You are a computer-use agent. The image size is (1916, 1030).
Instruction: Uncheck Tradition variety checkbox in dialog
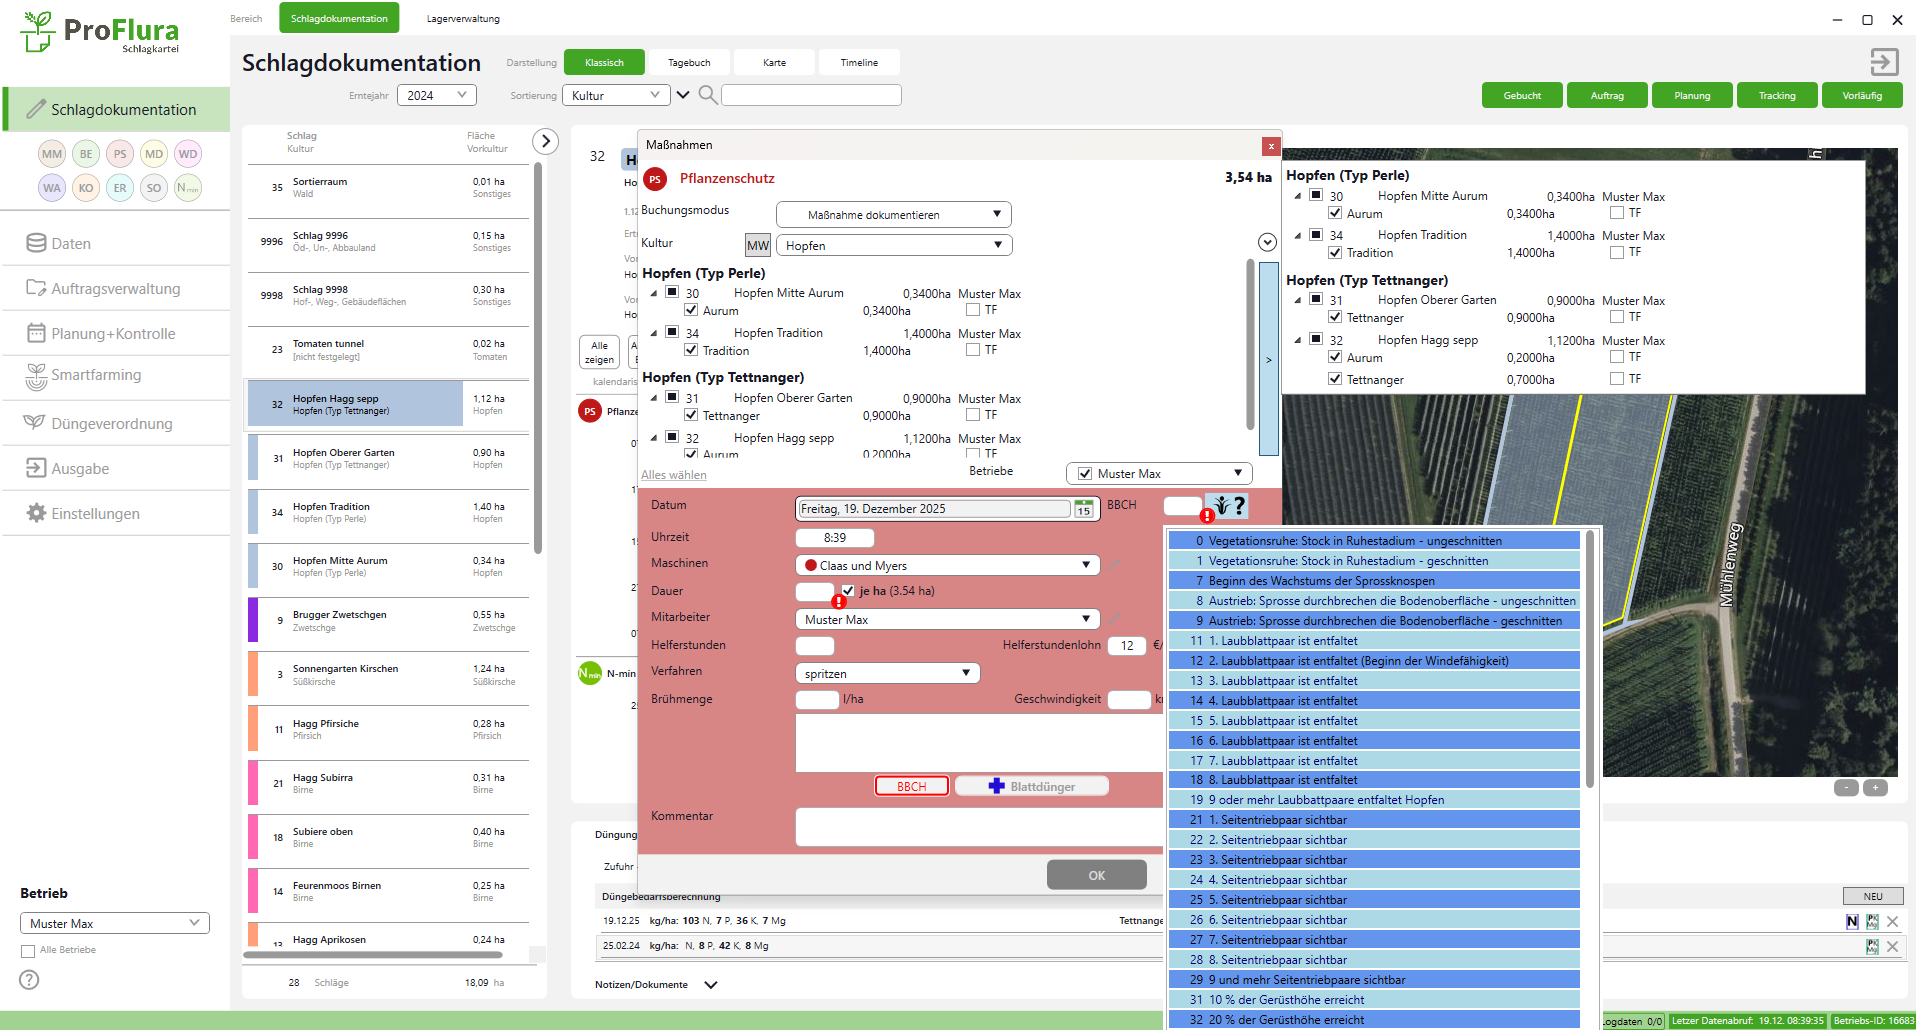[x=691, y=350]
